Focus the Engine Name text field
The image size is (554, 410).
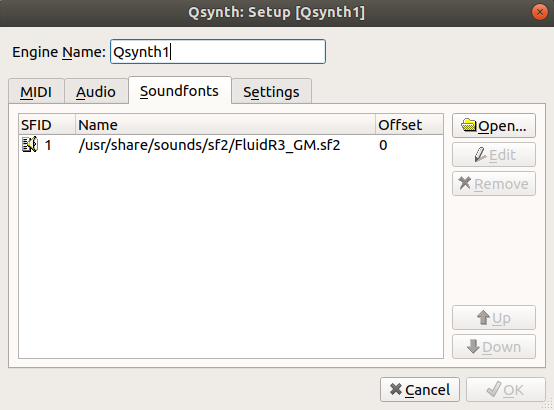click(x=218, y=52)
